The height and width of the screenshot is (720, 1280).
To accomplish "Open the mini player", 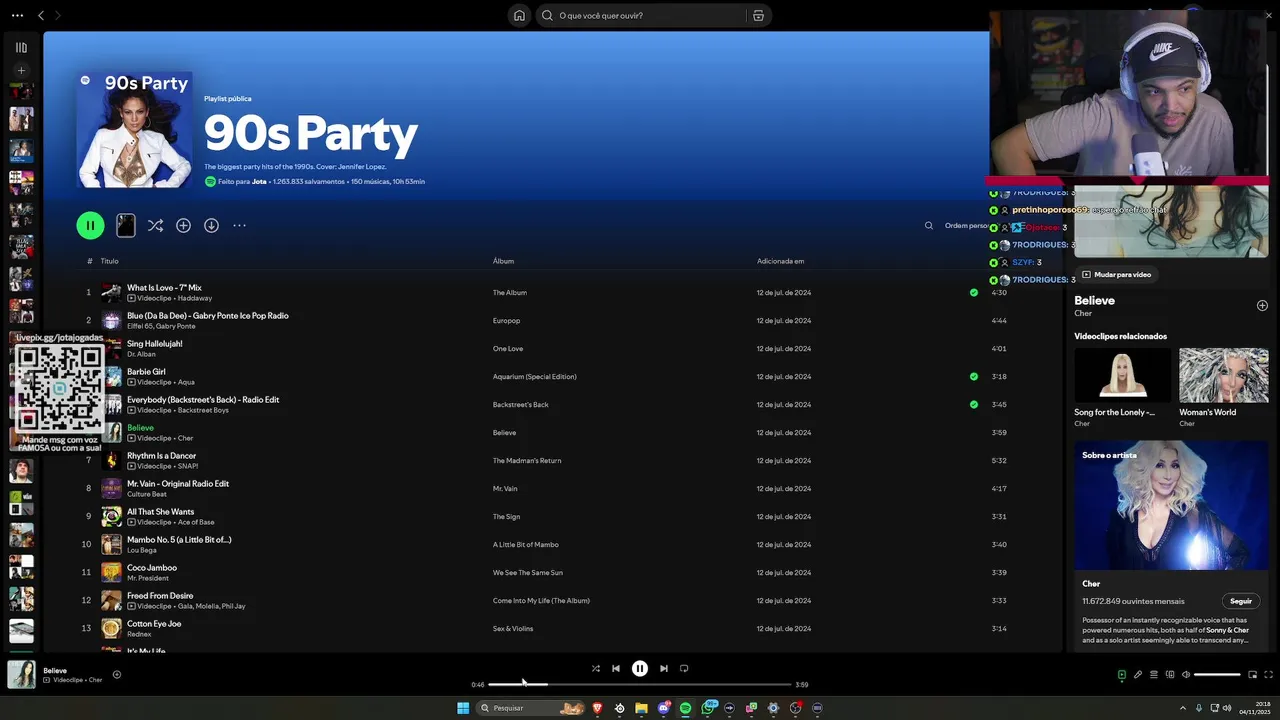I will tap(1252, 674).
